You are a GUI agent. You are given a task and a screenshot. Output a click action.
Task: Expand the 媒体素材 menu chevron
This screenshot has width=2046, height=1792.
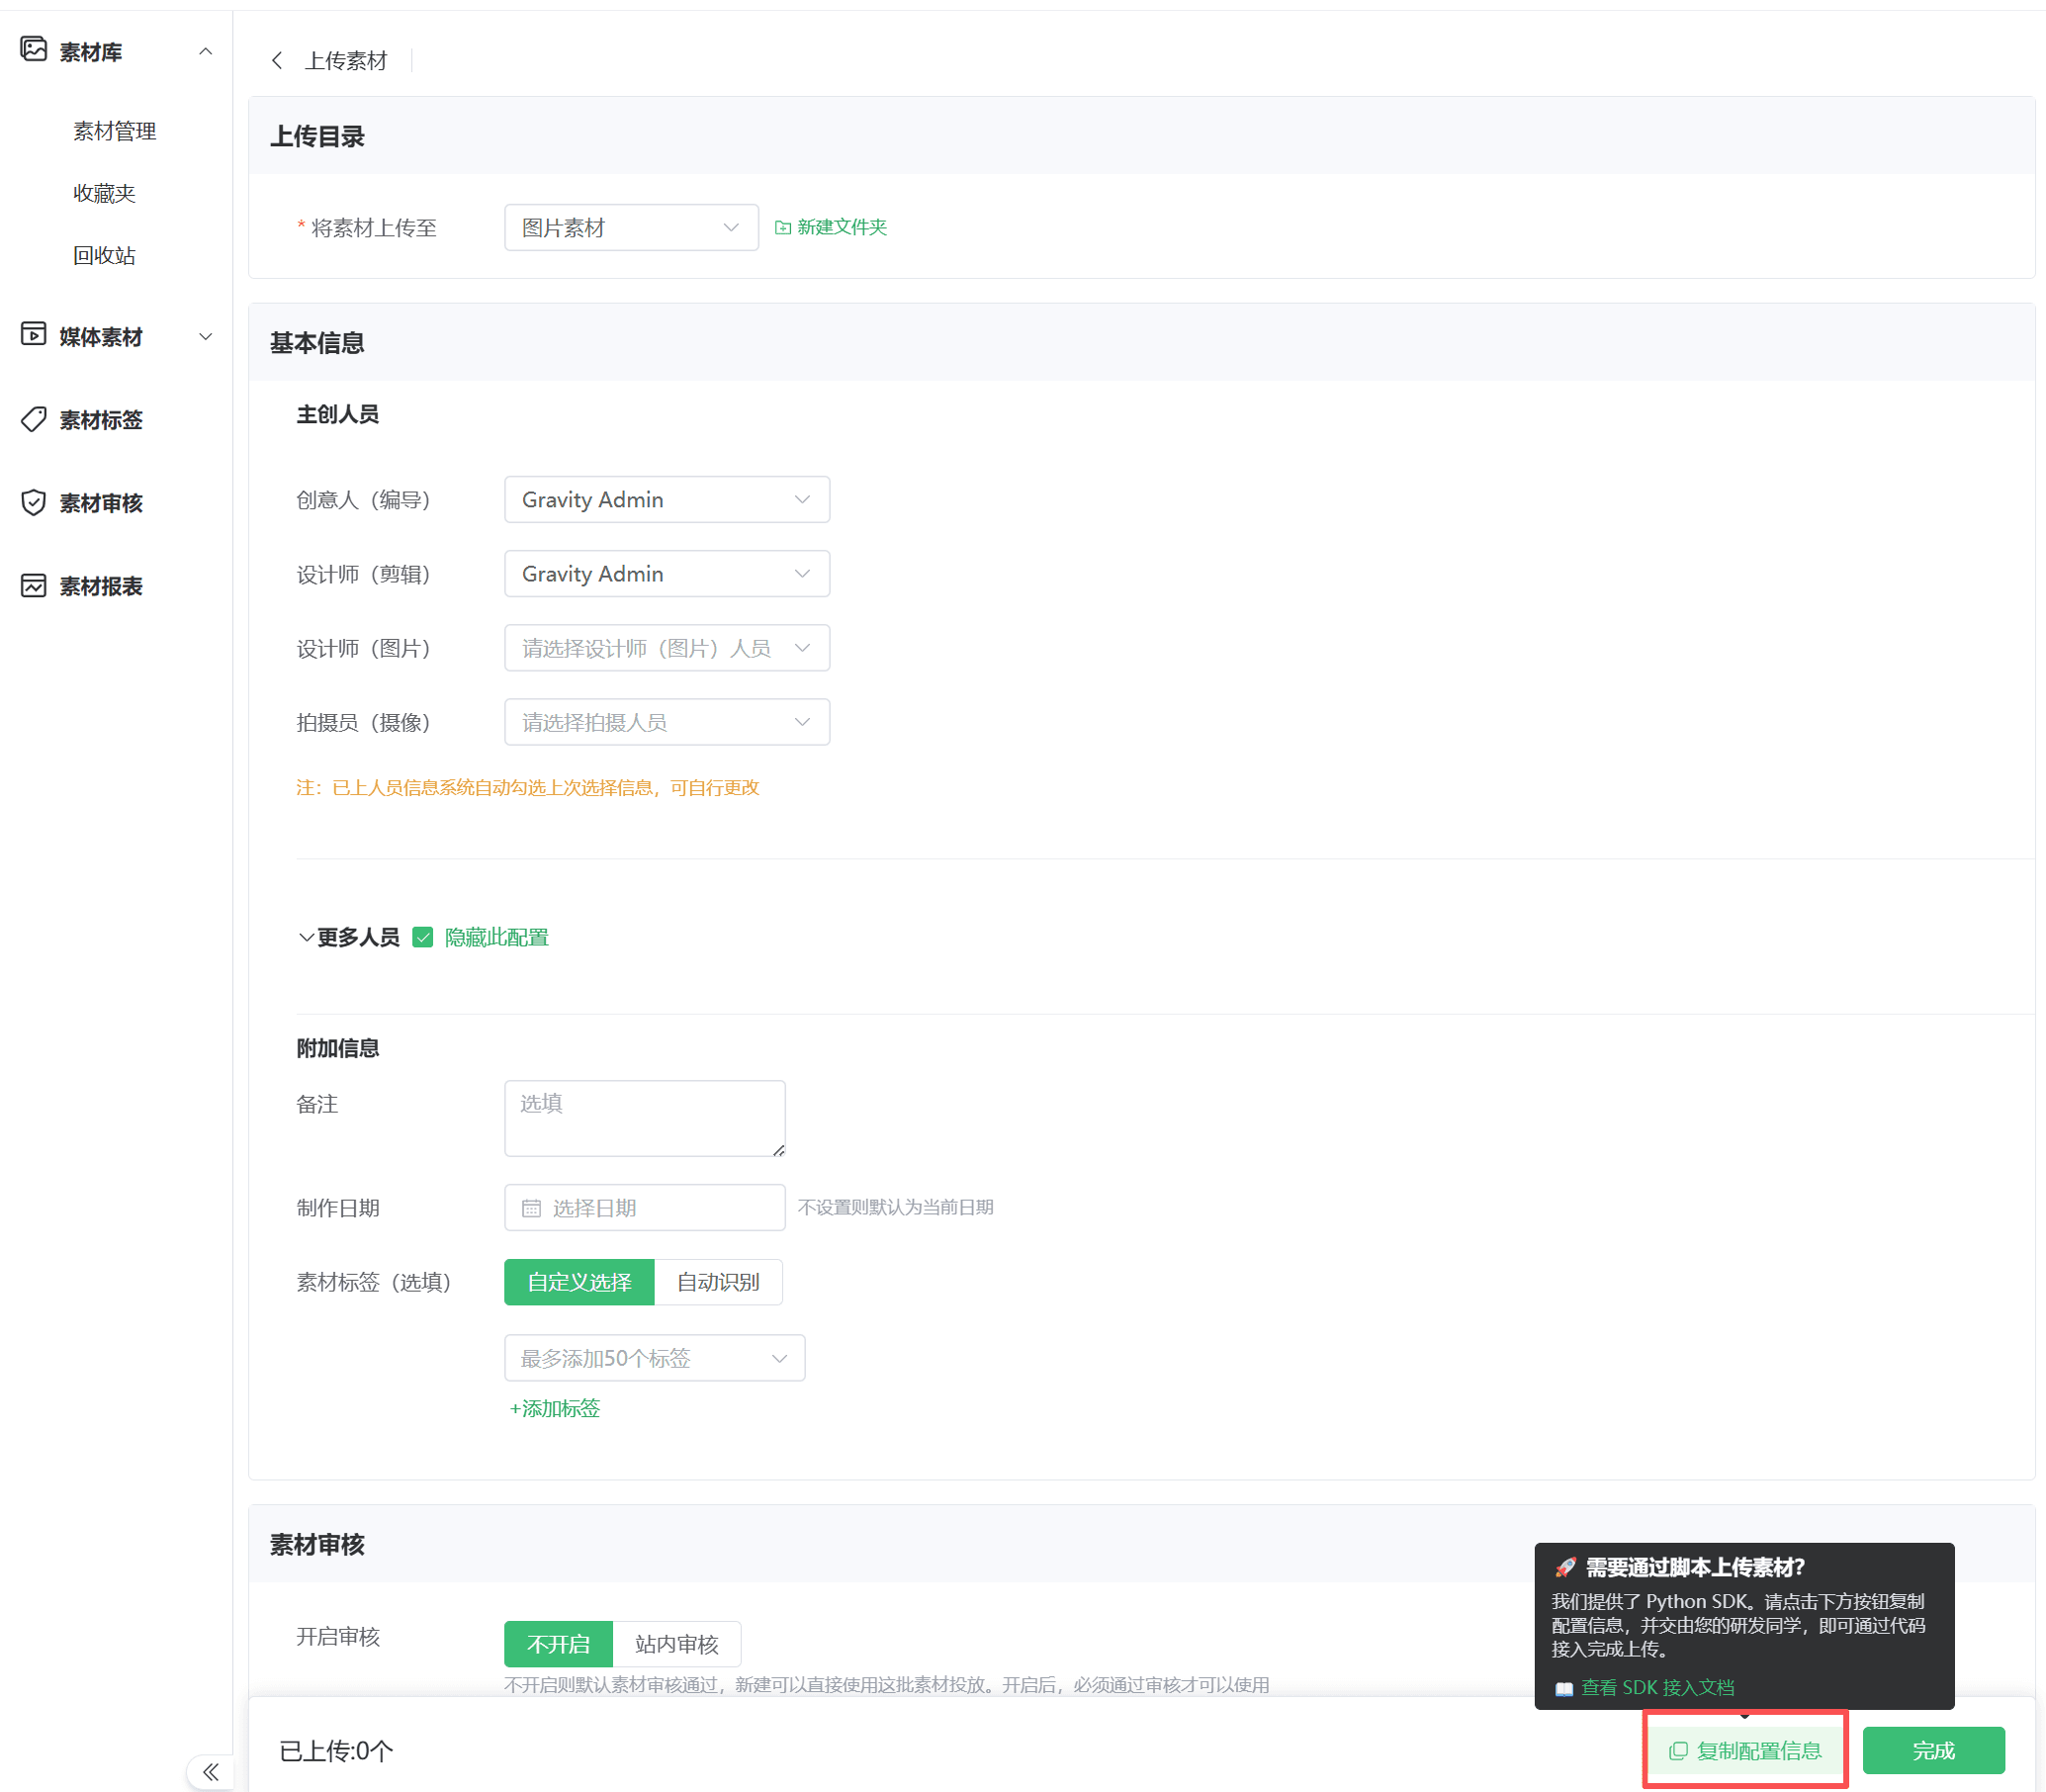coord(205,336)
